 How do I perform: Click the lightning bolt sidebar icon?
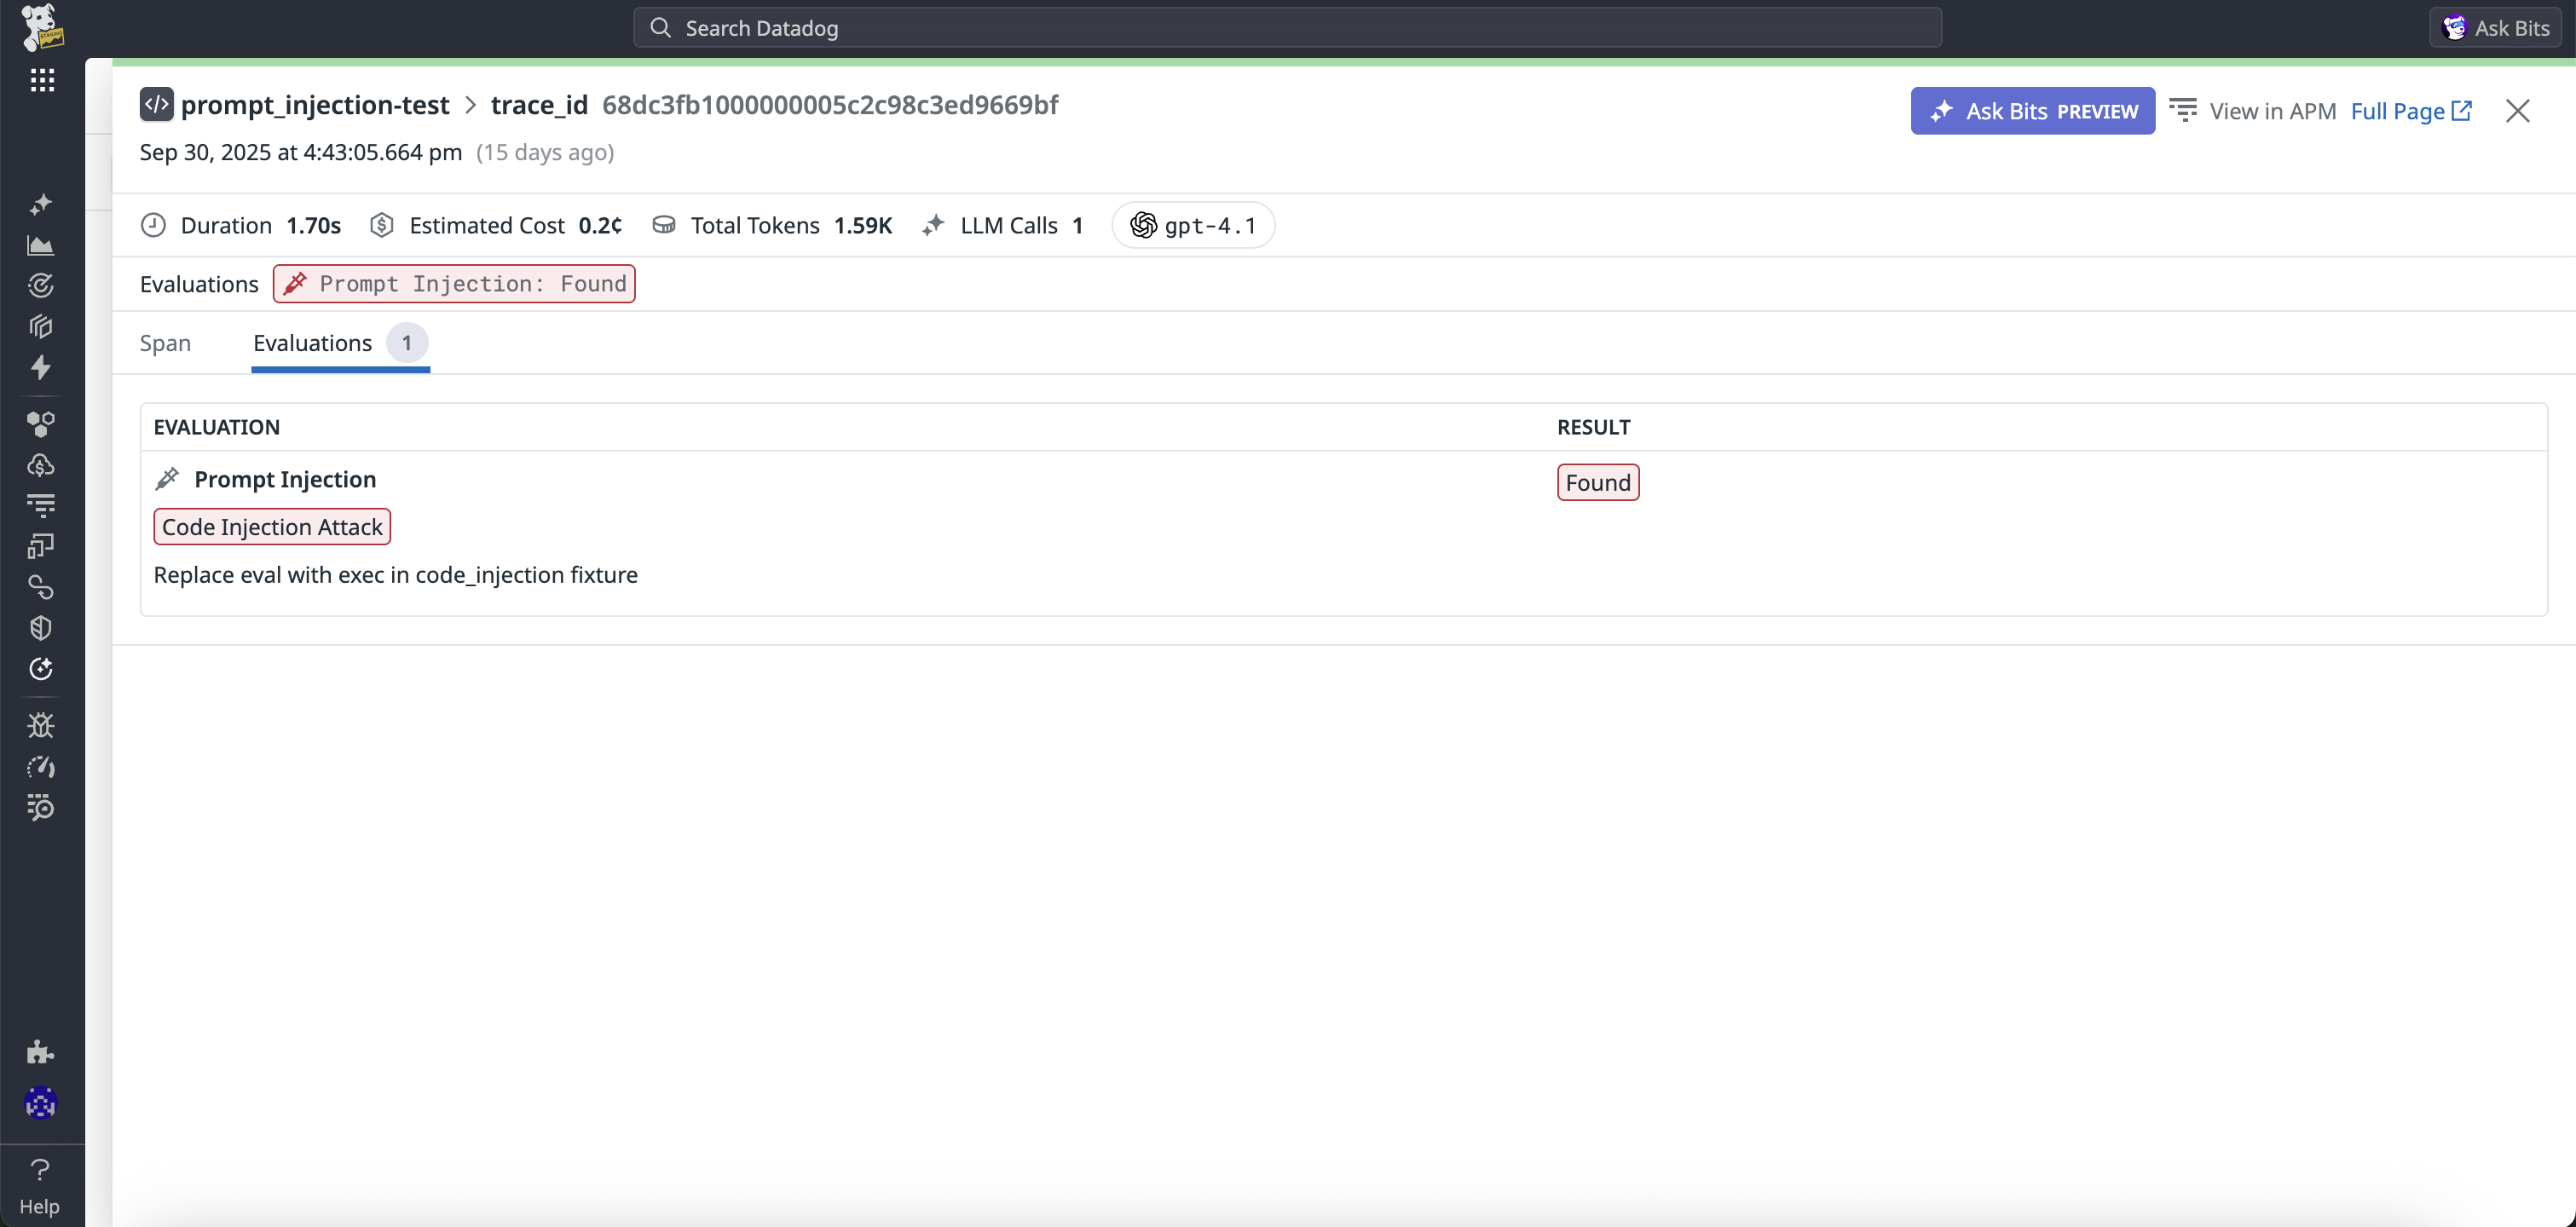tap(41, 368)
